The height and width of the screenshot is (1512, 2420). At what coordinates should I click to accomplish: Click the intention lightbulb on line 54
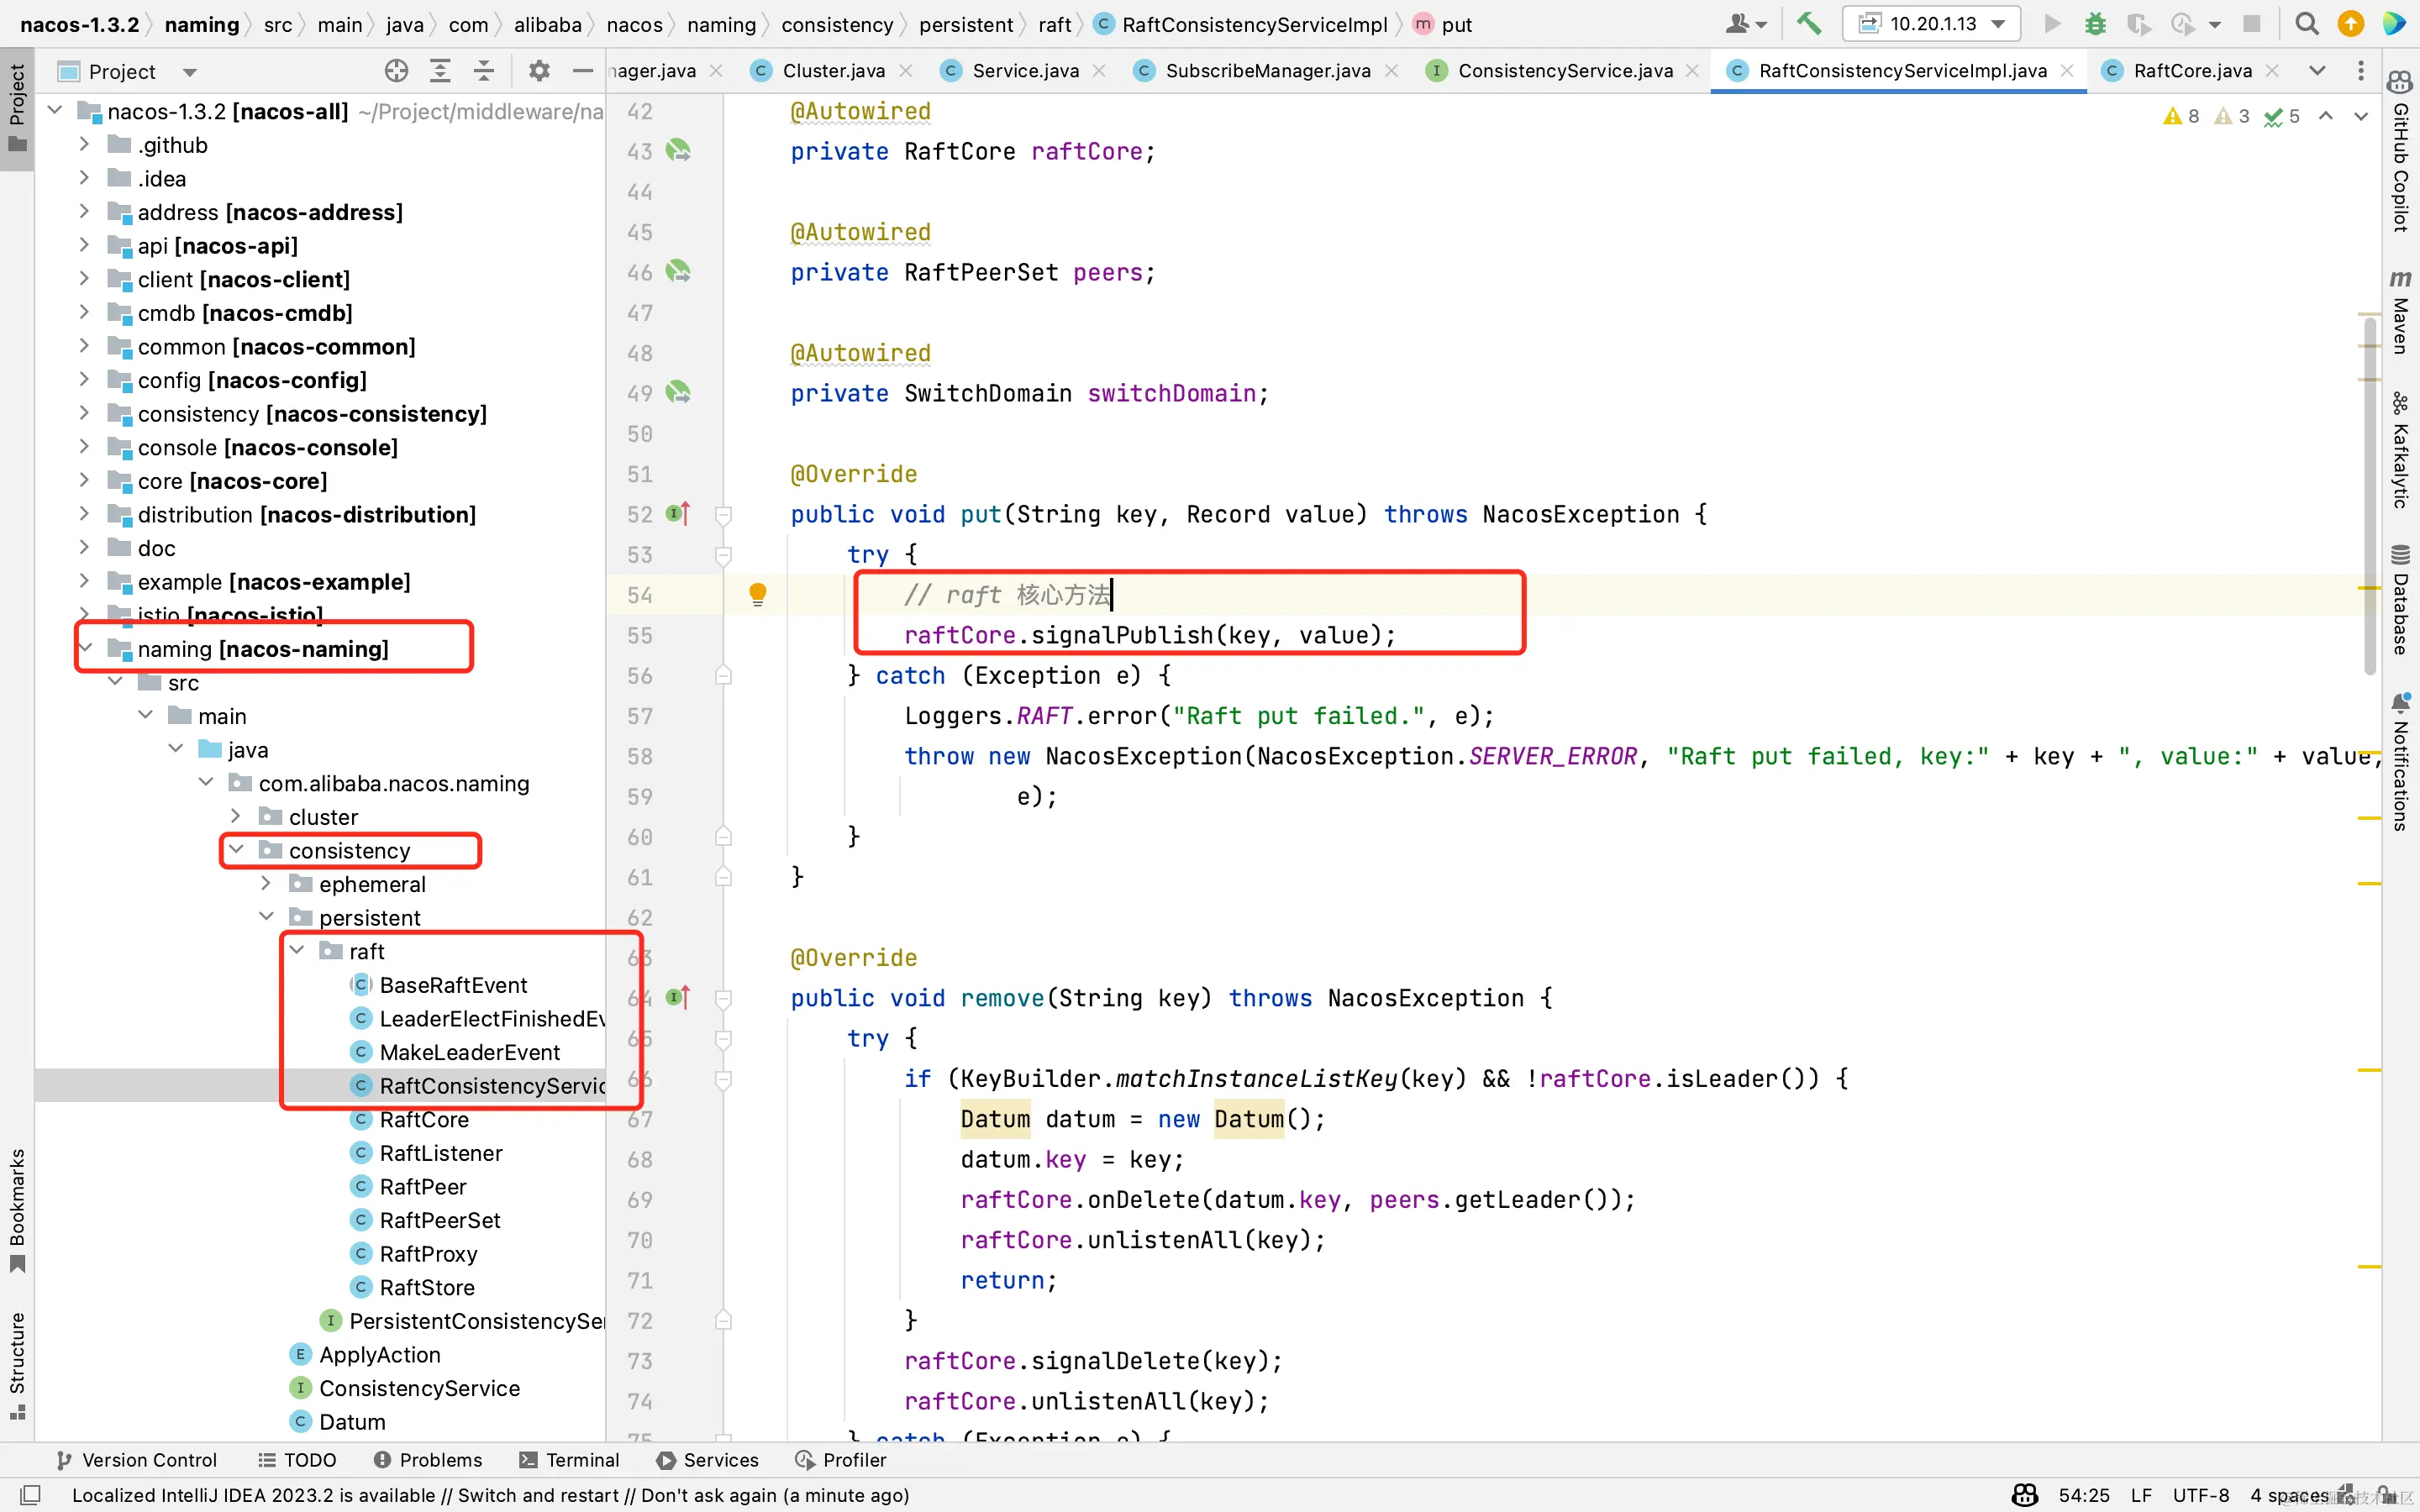coord(758,595)
